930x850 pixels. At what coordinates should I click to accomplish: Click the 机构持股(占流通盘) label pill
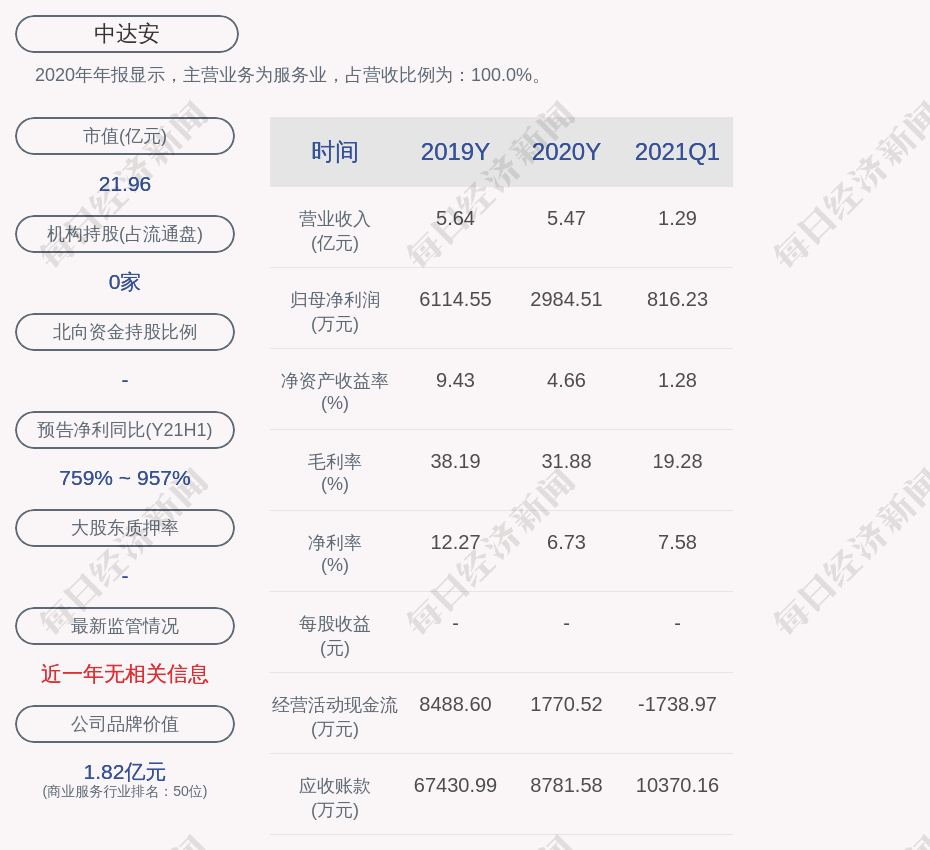pyautogui.click(x=125, y=234)
